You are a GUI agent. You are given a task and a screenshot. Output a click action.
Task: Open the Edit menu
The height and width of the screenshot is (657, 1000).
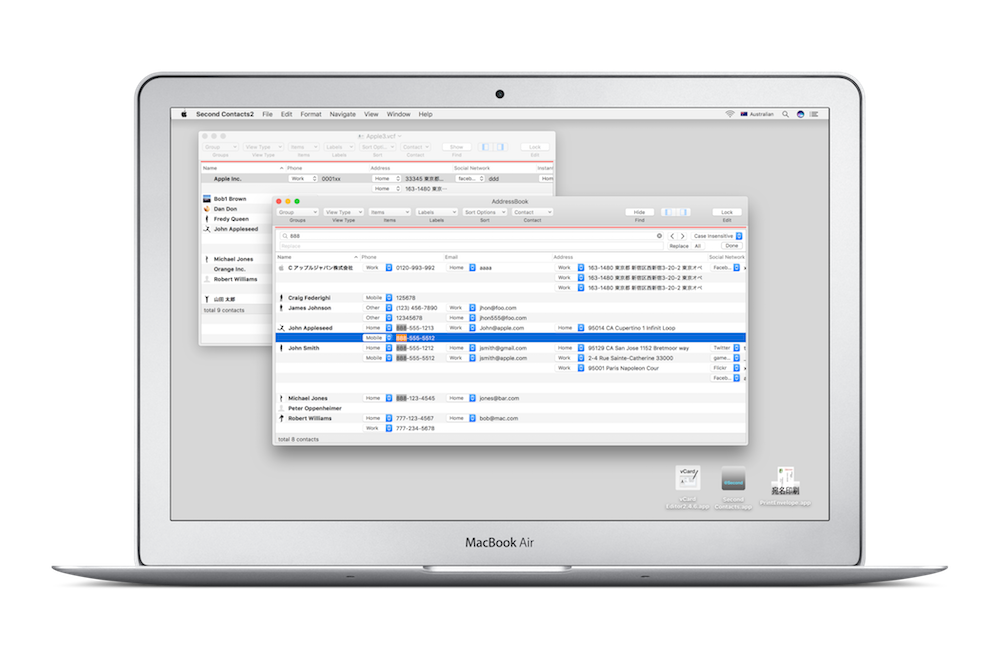[286, 114]
